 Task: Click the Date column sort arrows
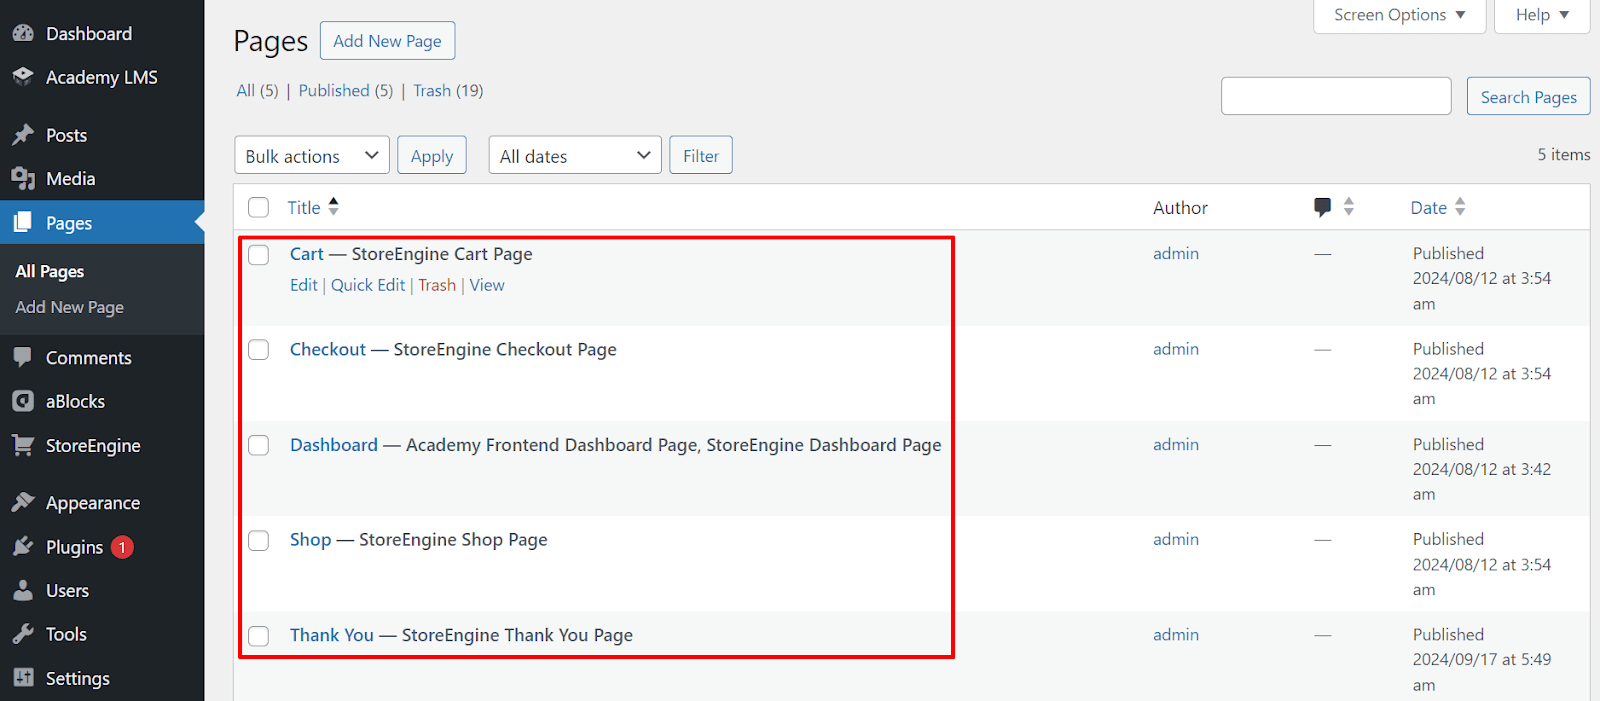[x=1460, y=207]
